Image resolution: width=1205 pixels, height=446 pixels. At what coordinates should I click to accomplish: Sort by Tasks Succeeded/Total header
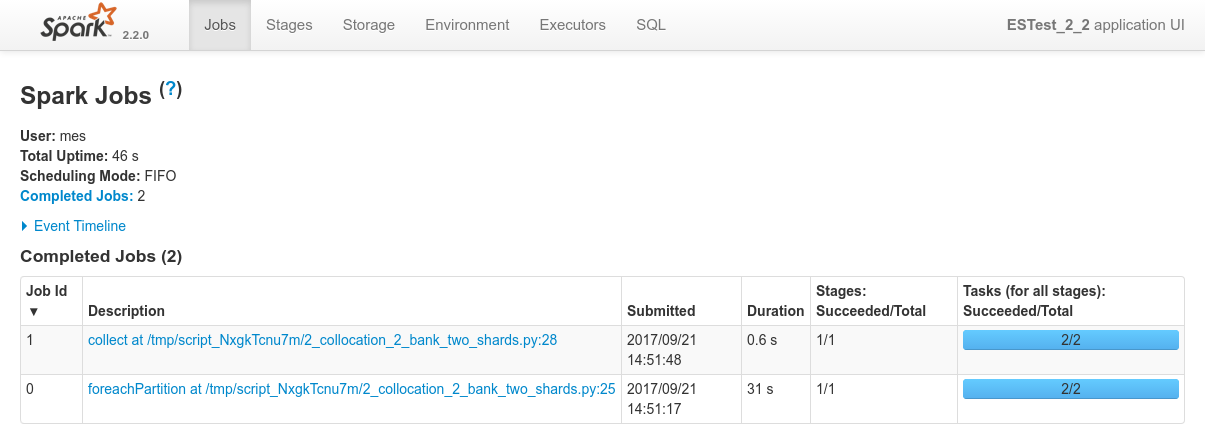tap(1033, 301)
